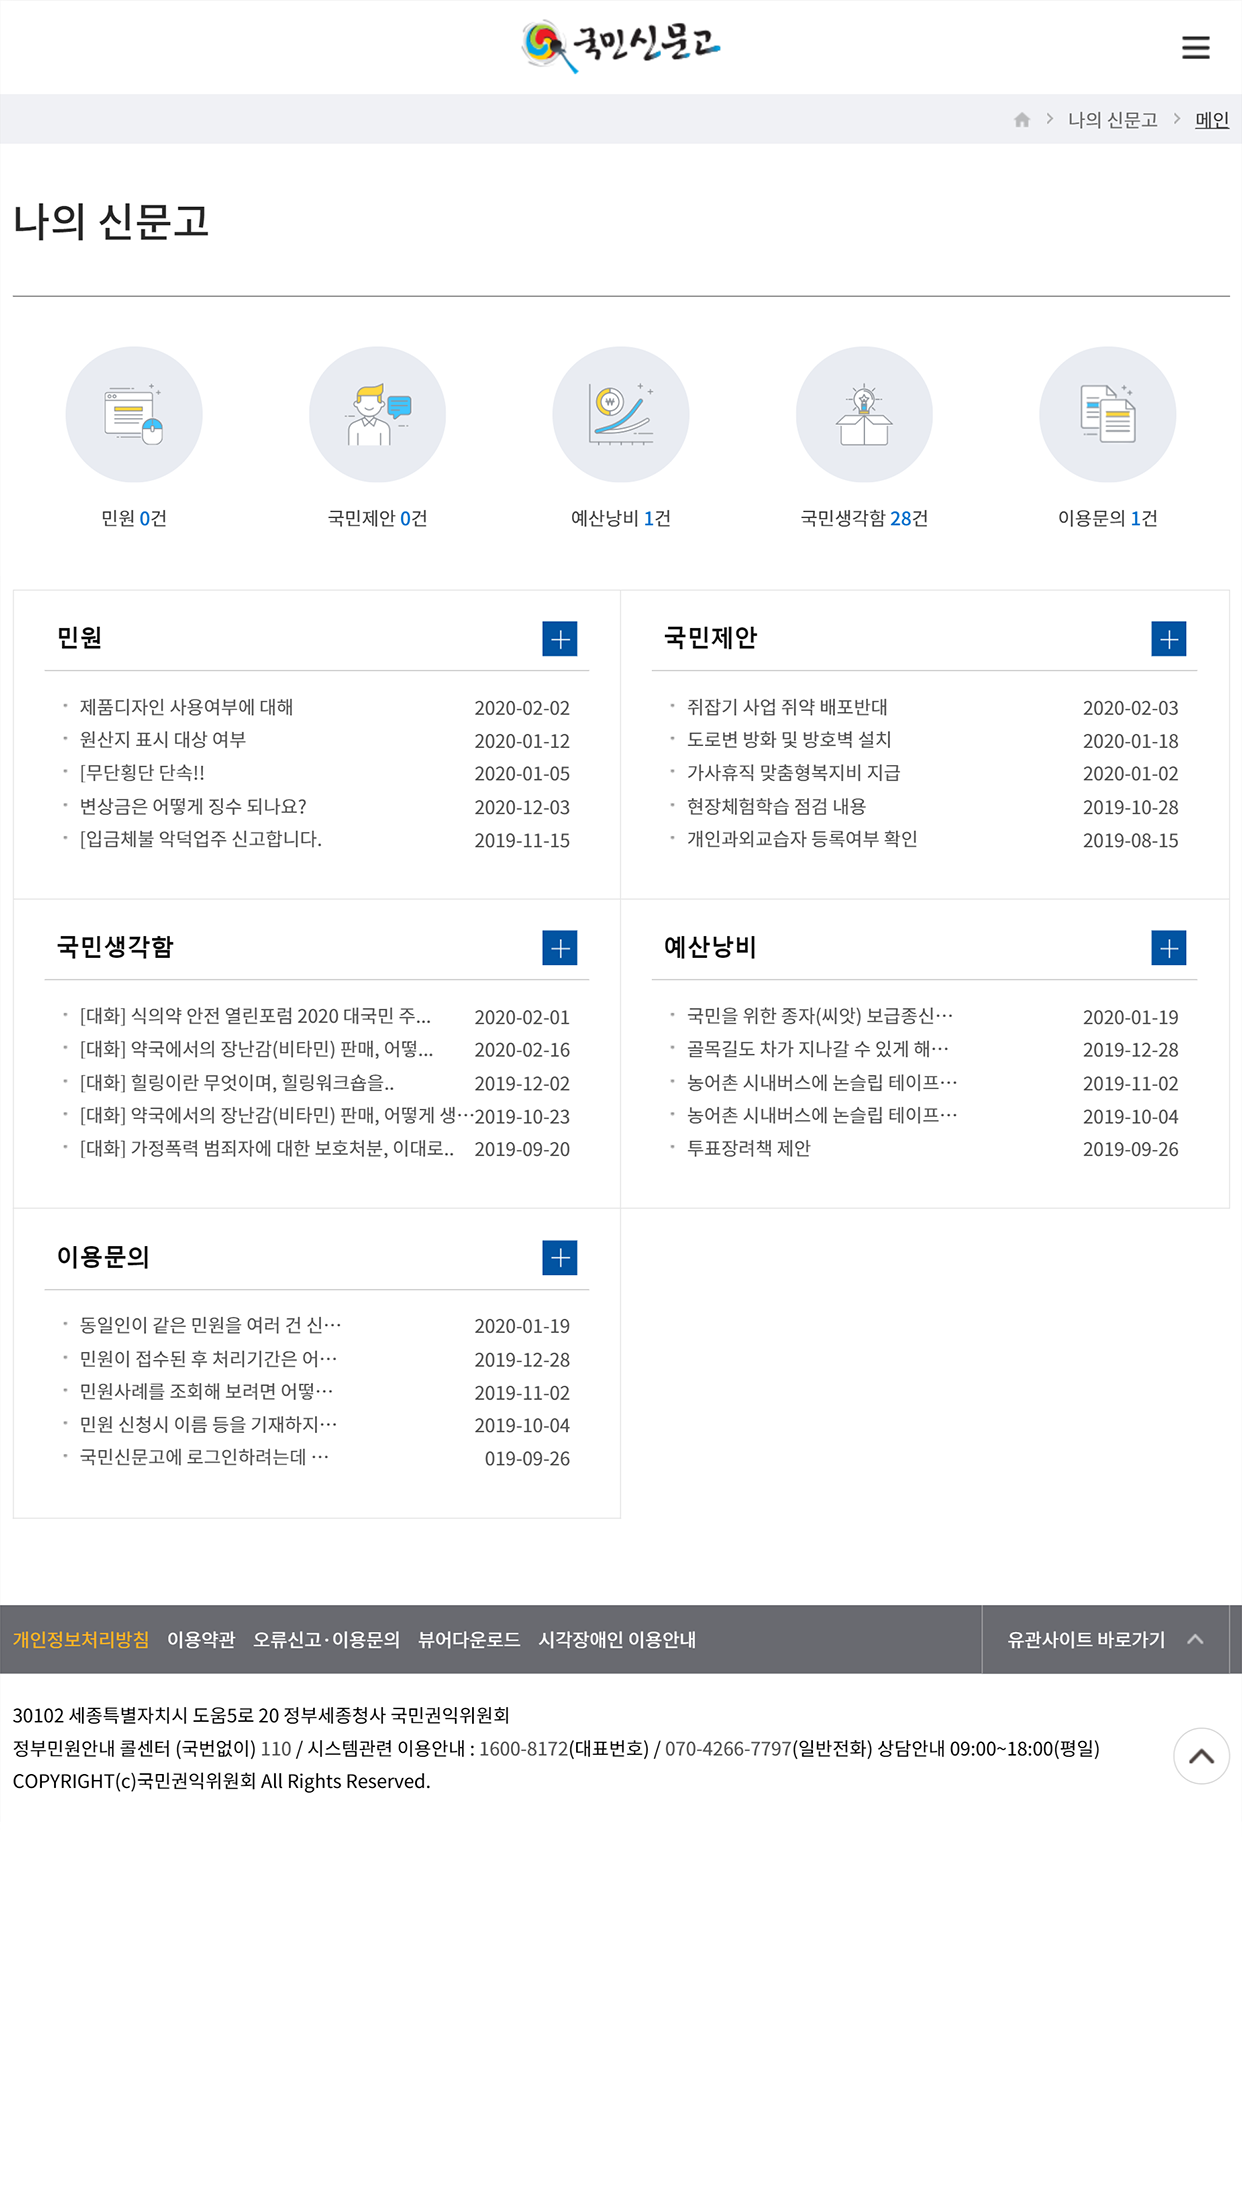Open 유관사이트 바로가기 dropdown
Image resolution: width=1242 pixels, height=2208 pixels.
[1105, 1639]
